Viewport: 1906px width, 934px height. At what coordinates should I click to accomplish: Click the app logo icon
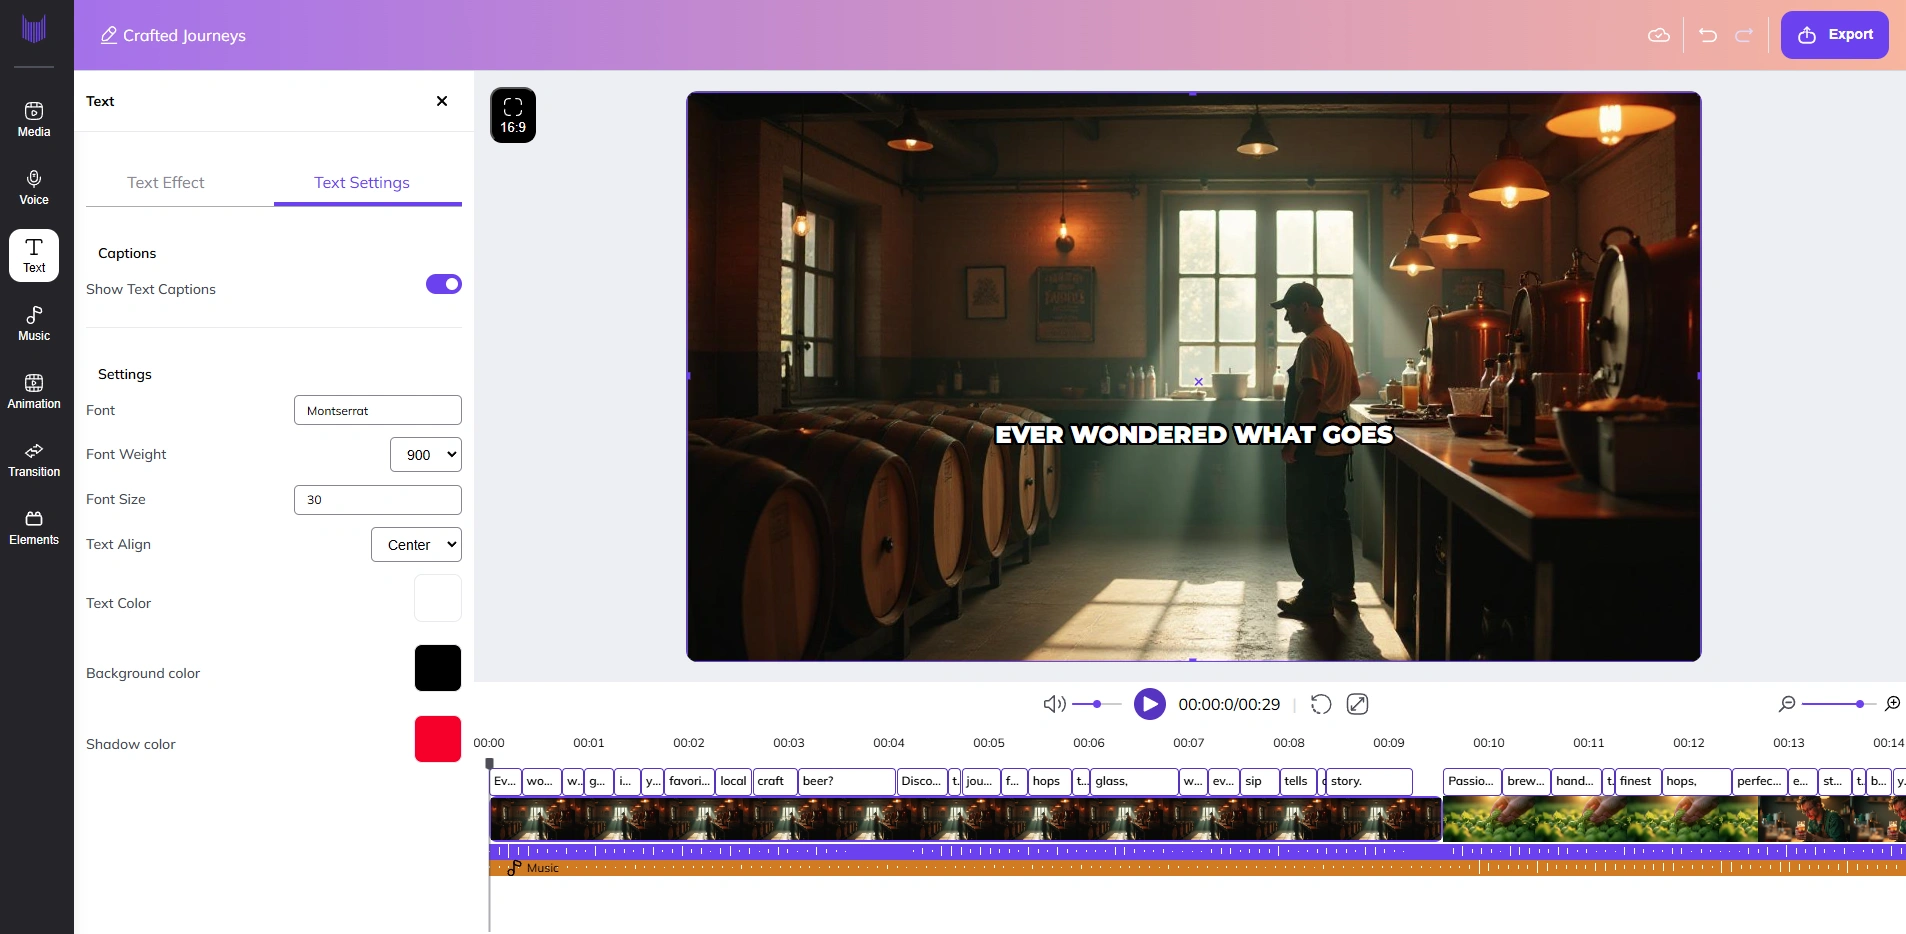tap(34, 29)
